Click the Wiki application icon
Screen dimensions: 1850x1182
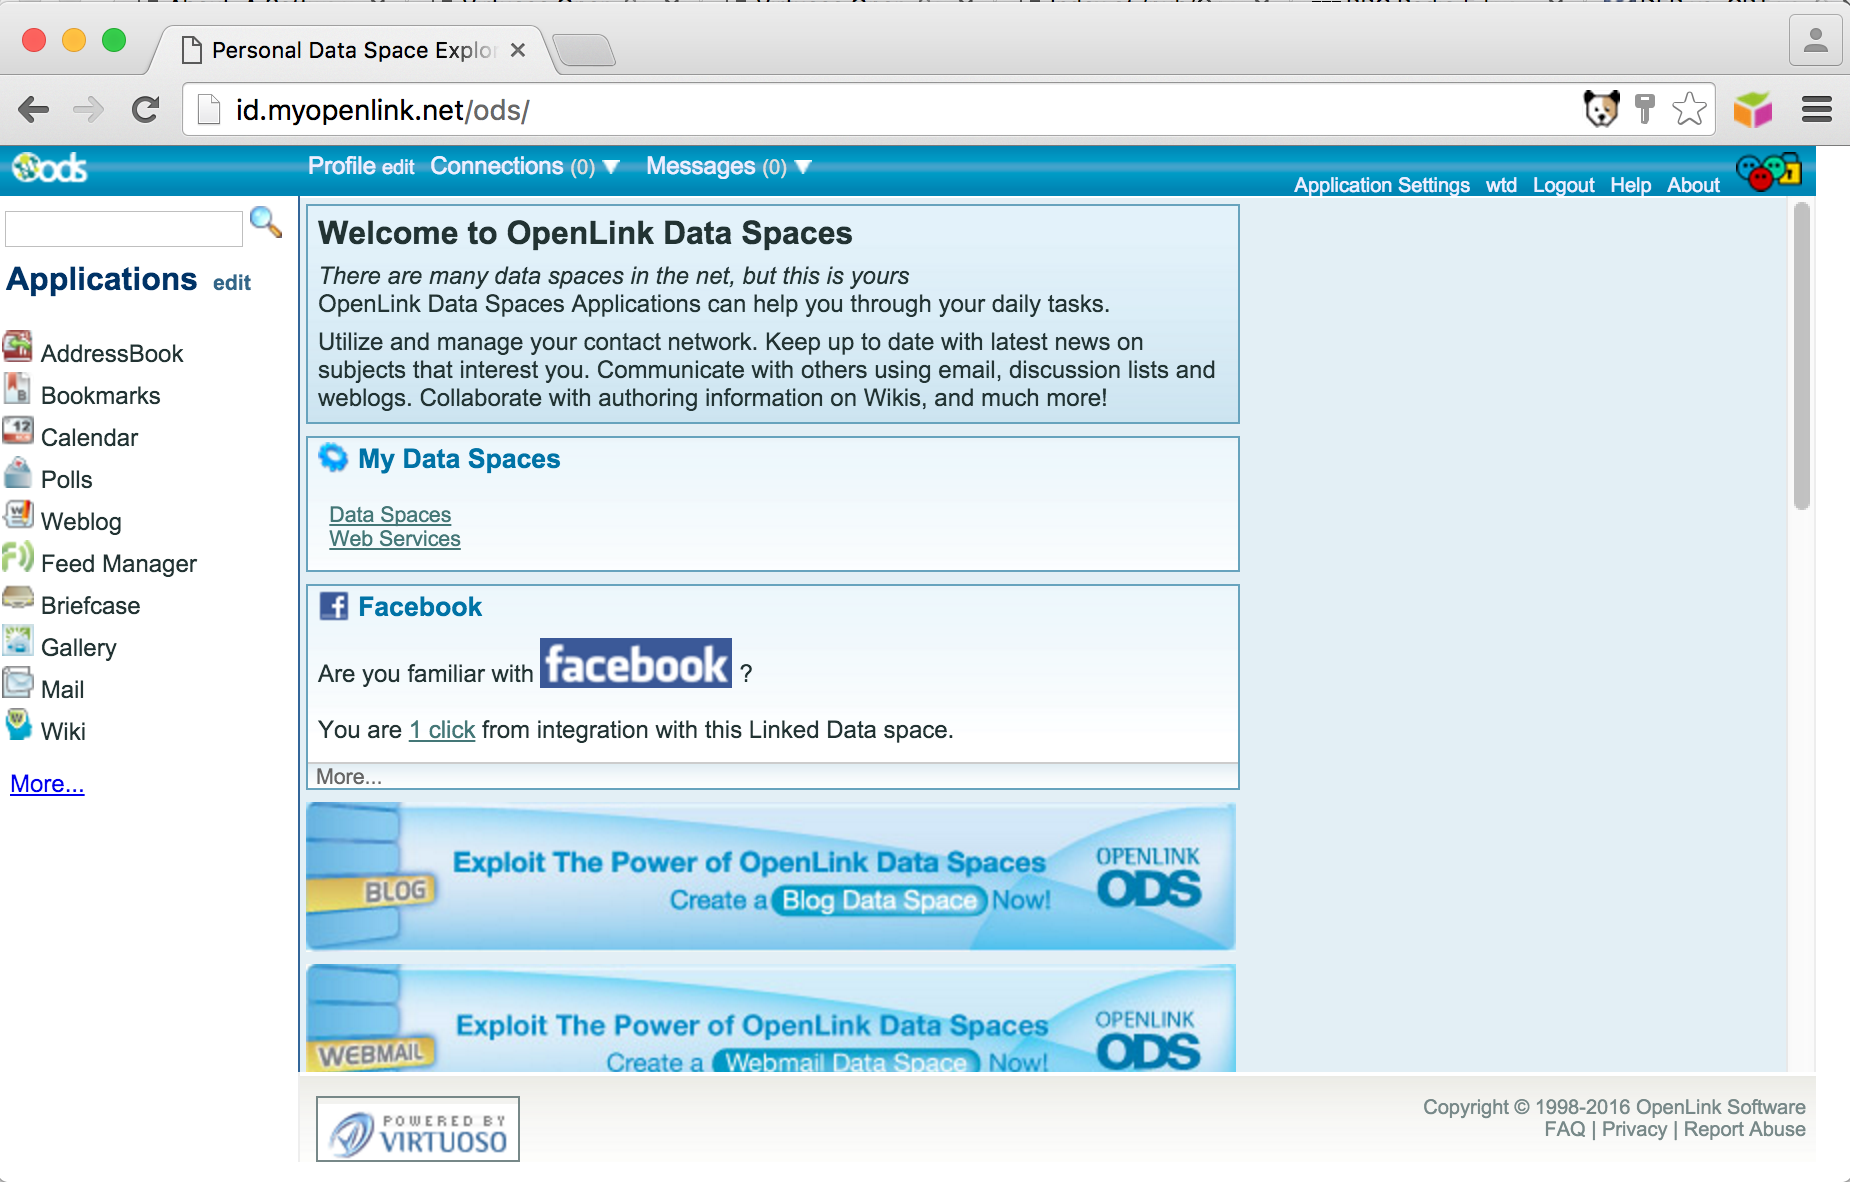tap(18, 726)
